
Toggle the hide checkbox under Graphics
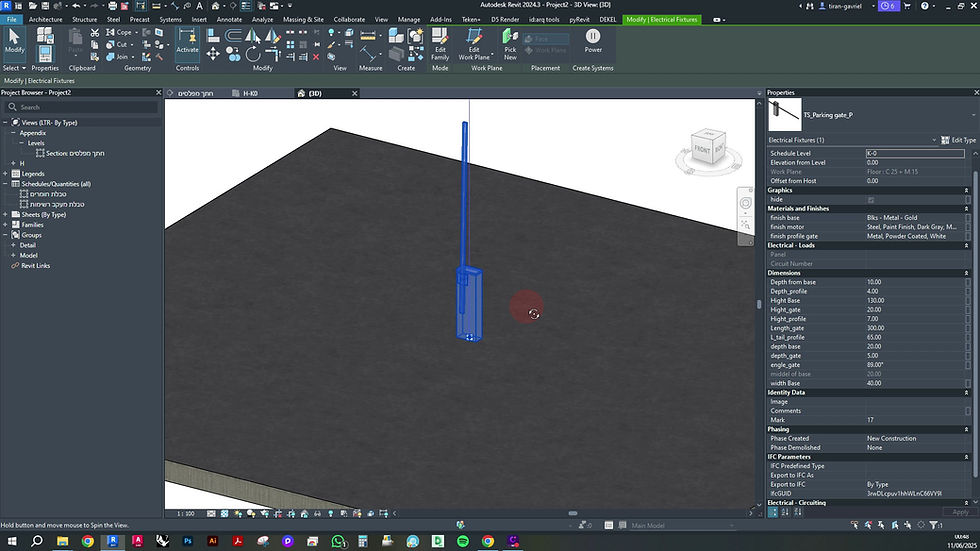870,199
